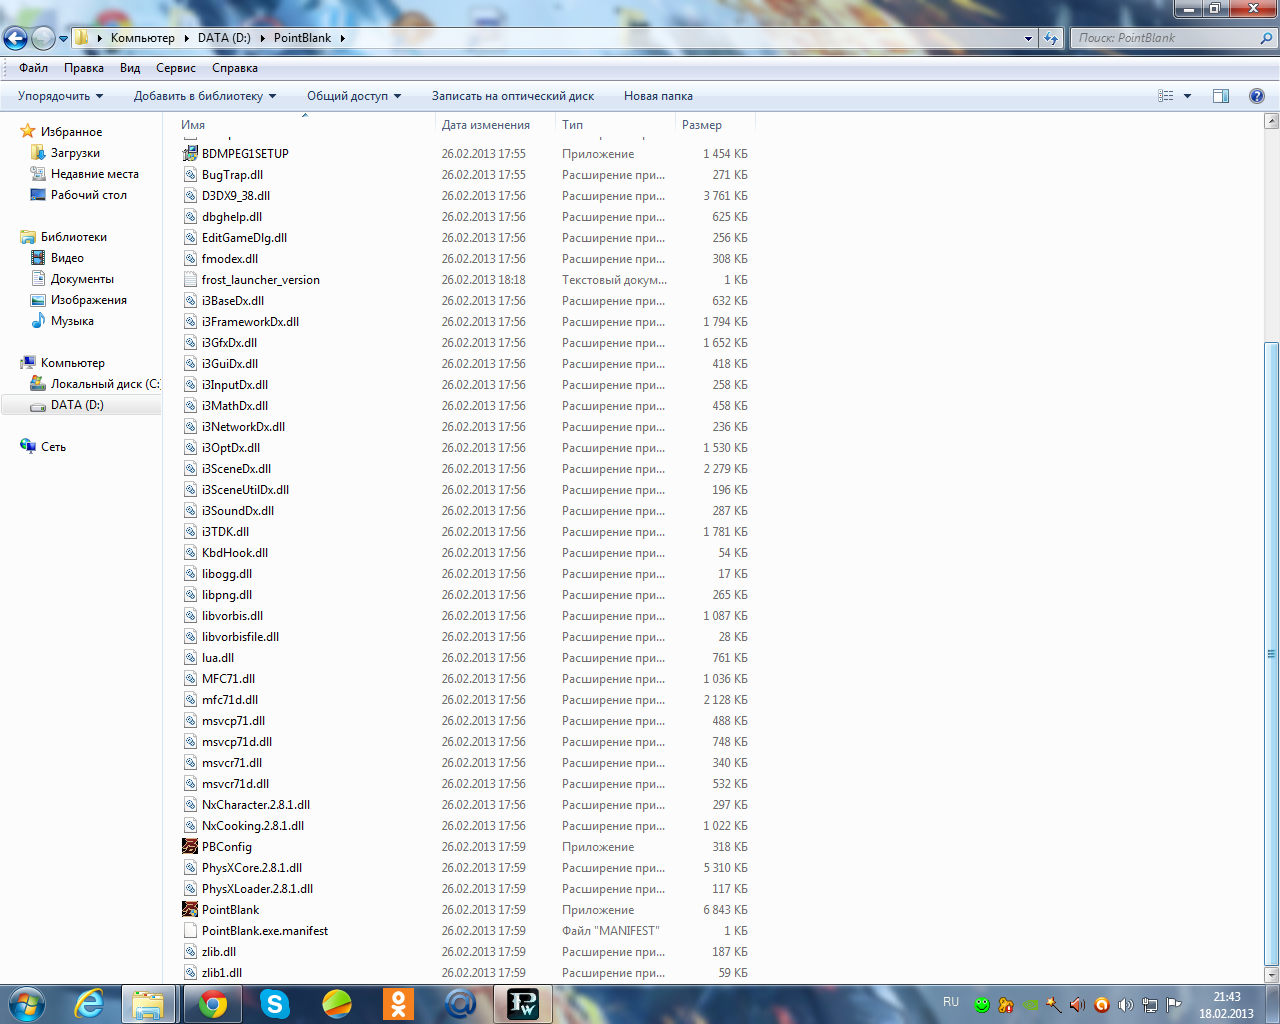Open Odnoklassniki from the taskbar
The image size is (1280, 1024).
click(x=398, y=1004)
